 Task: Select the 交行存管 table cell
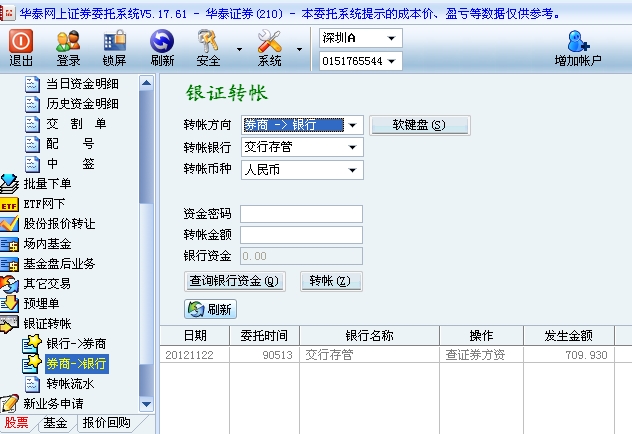click(370, 355)
